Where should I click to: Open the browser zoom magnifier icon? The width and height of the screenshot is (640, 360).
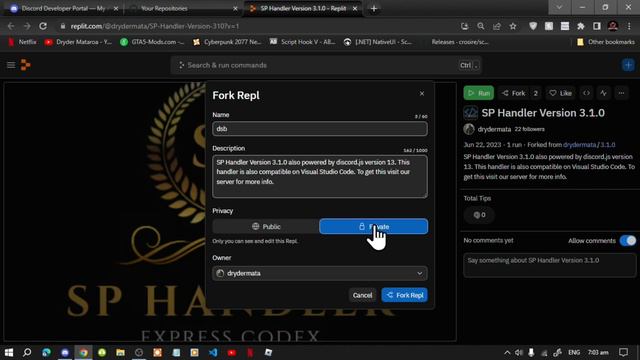(480, 26)
